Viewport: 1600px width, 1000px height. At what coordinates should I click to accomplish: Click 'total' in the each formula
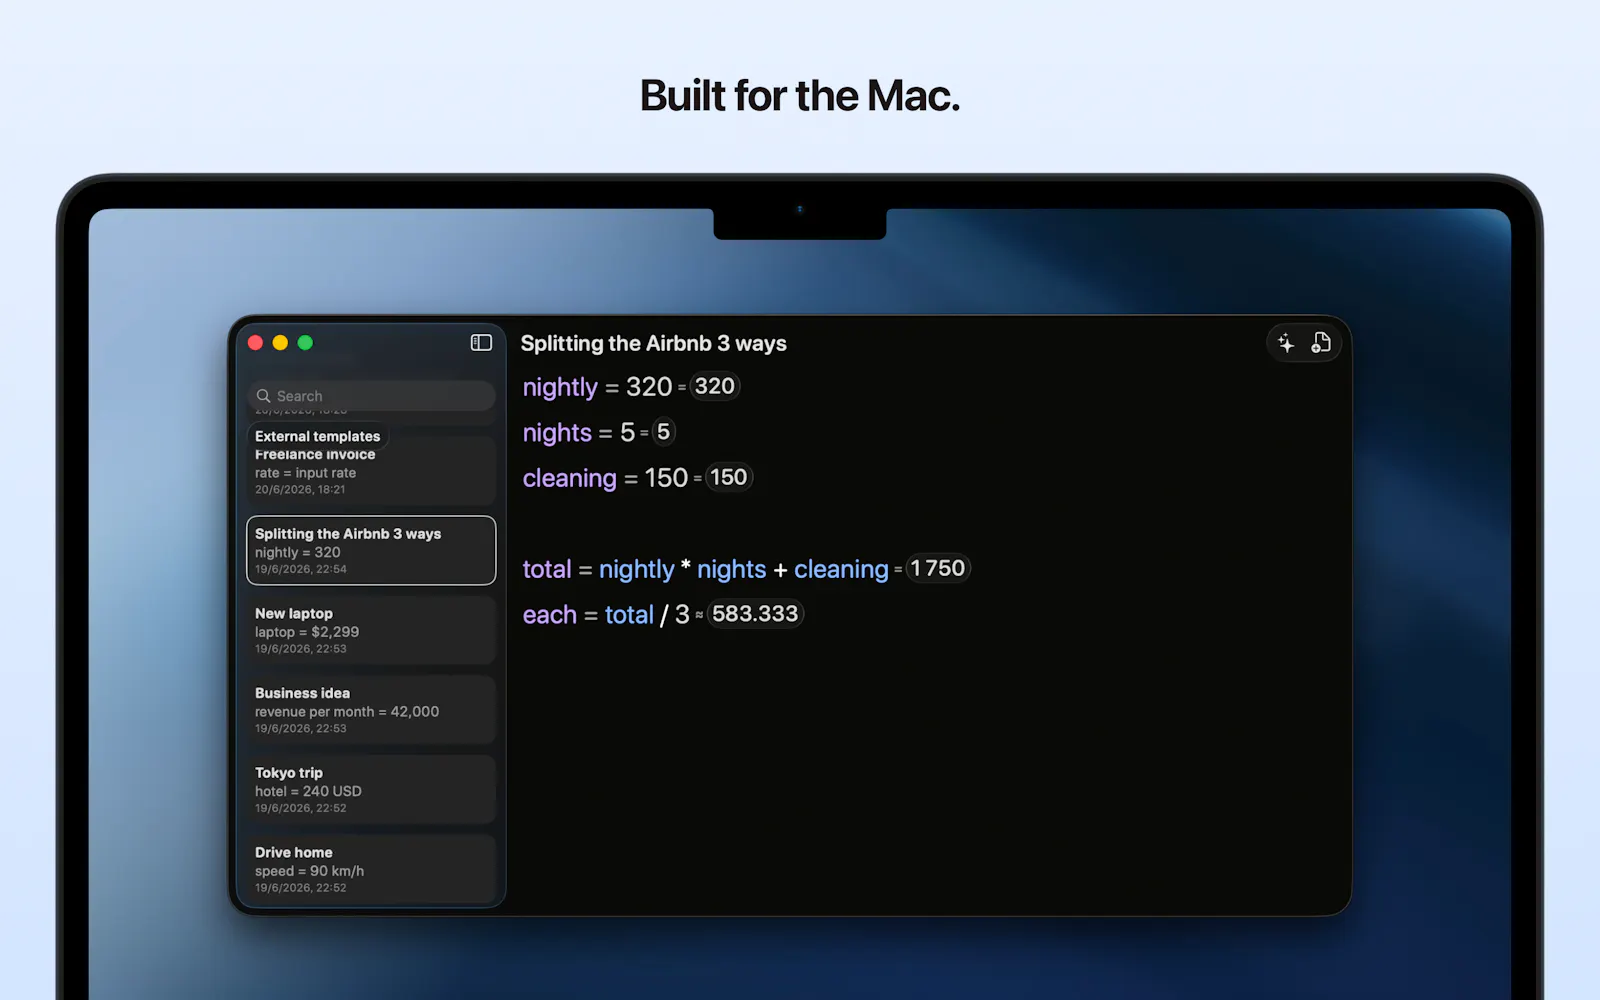[x=629, y=615]
